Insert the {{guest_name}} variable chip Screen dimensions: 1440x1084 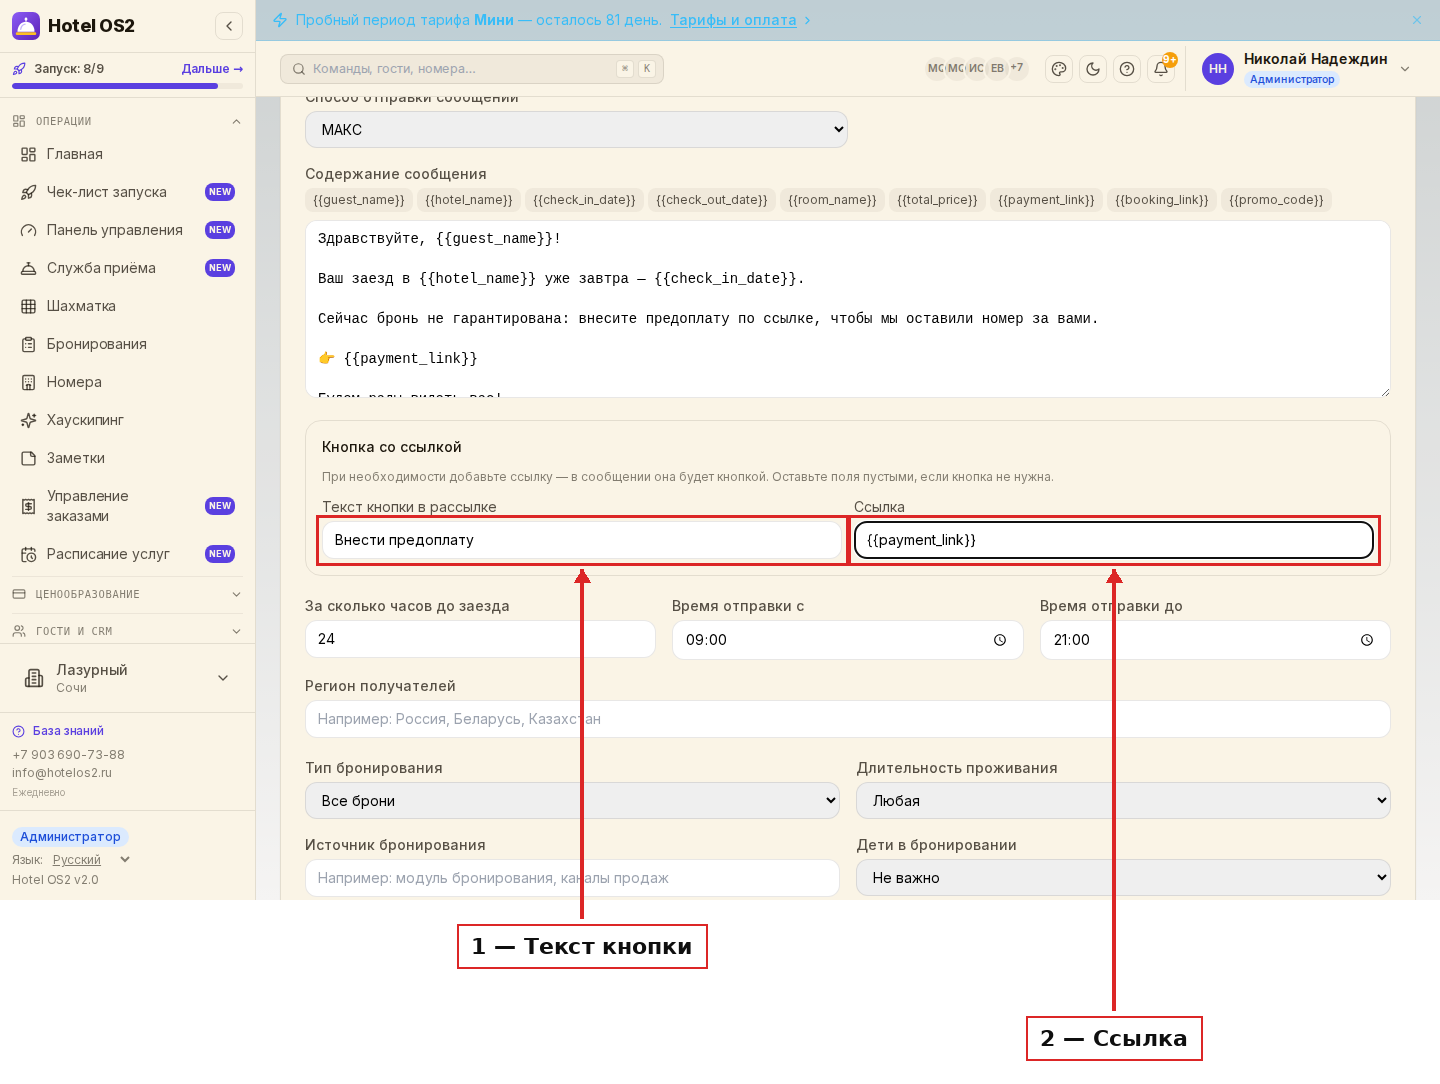click(359, 200)
